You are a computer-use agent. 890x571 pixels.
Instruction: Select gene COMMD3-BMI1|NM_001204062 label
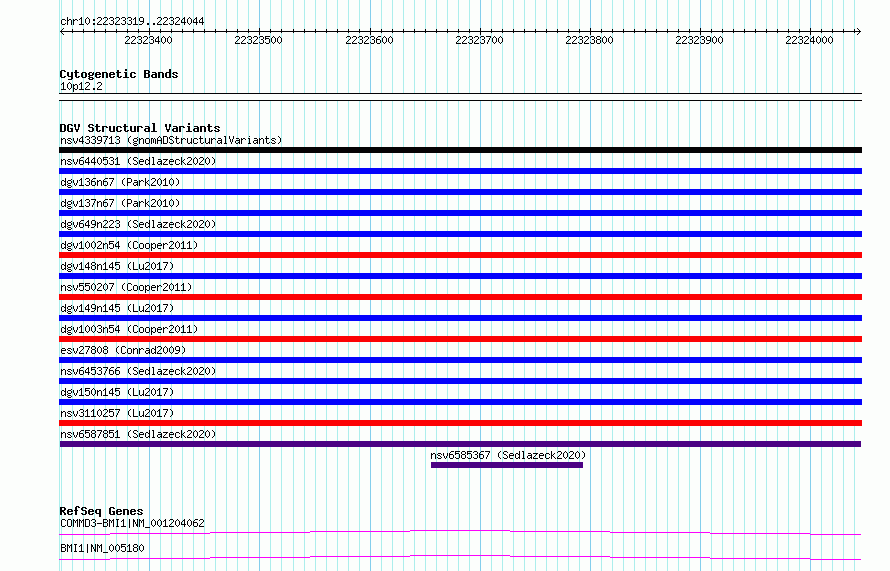coord(132,523)
